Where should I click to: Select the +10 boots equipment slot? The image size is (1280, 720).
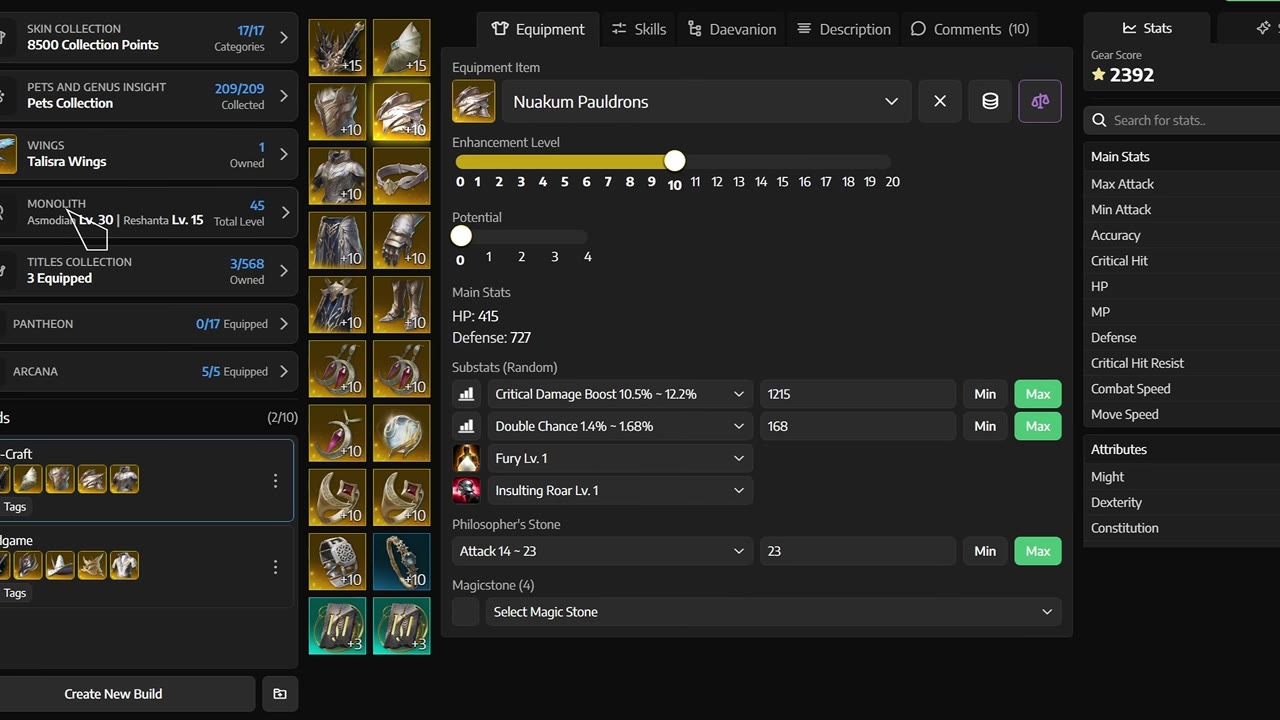pyautogui.click(x=401, y=304)
